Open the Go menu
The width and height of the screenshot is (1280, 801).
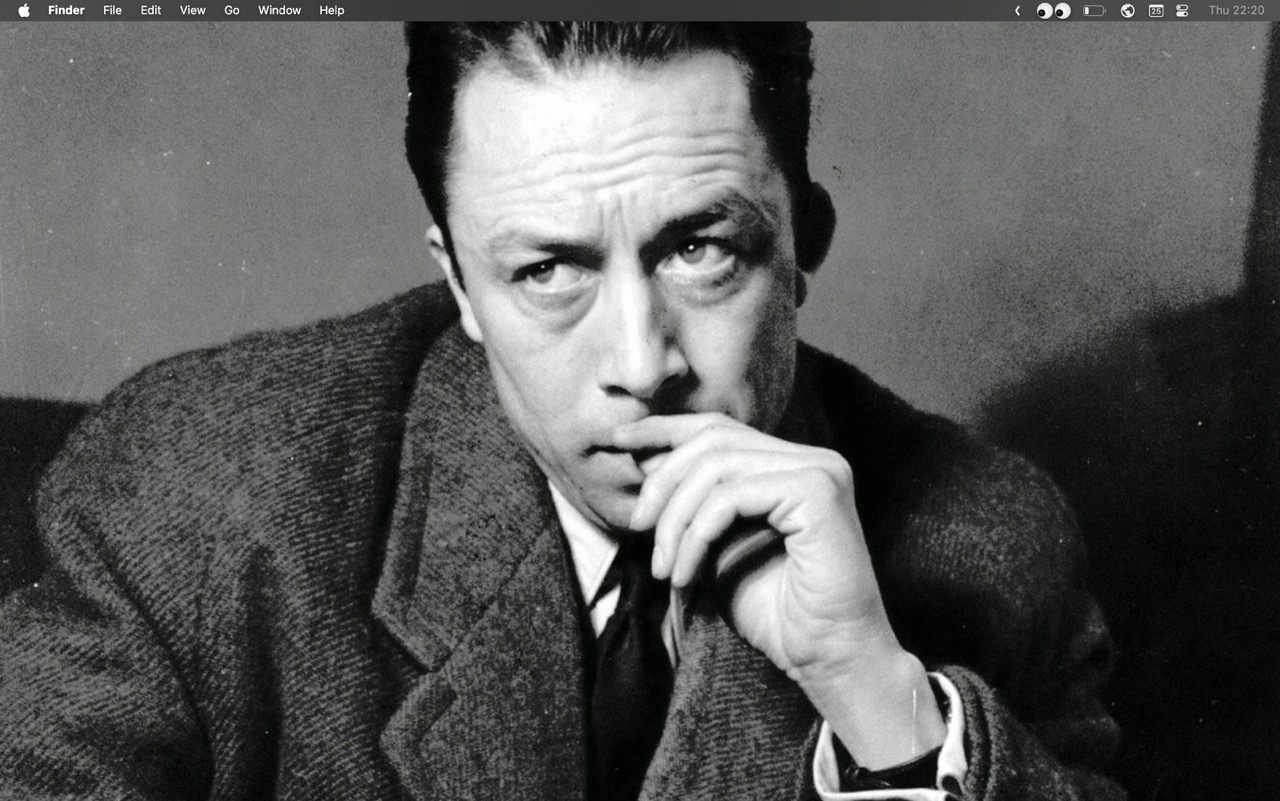click(232, 10)
